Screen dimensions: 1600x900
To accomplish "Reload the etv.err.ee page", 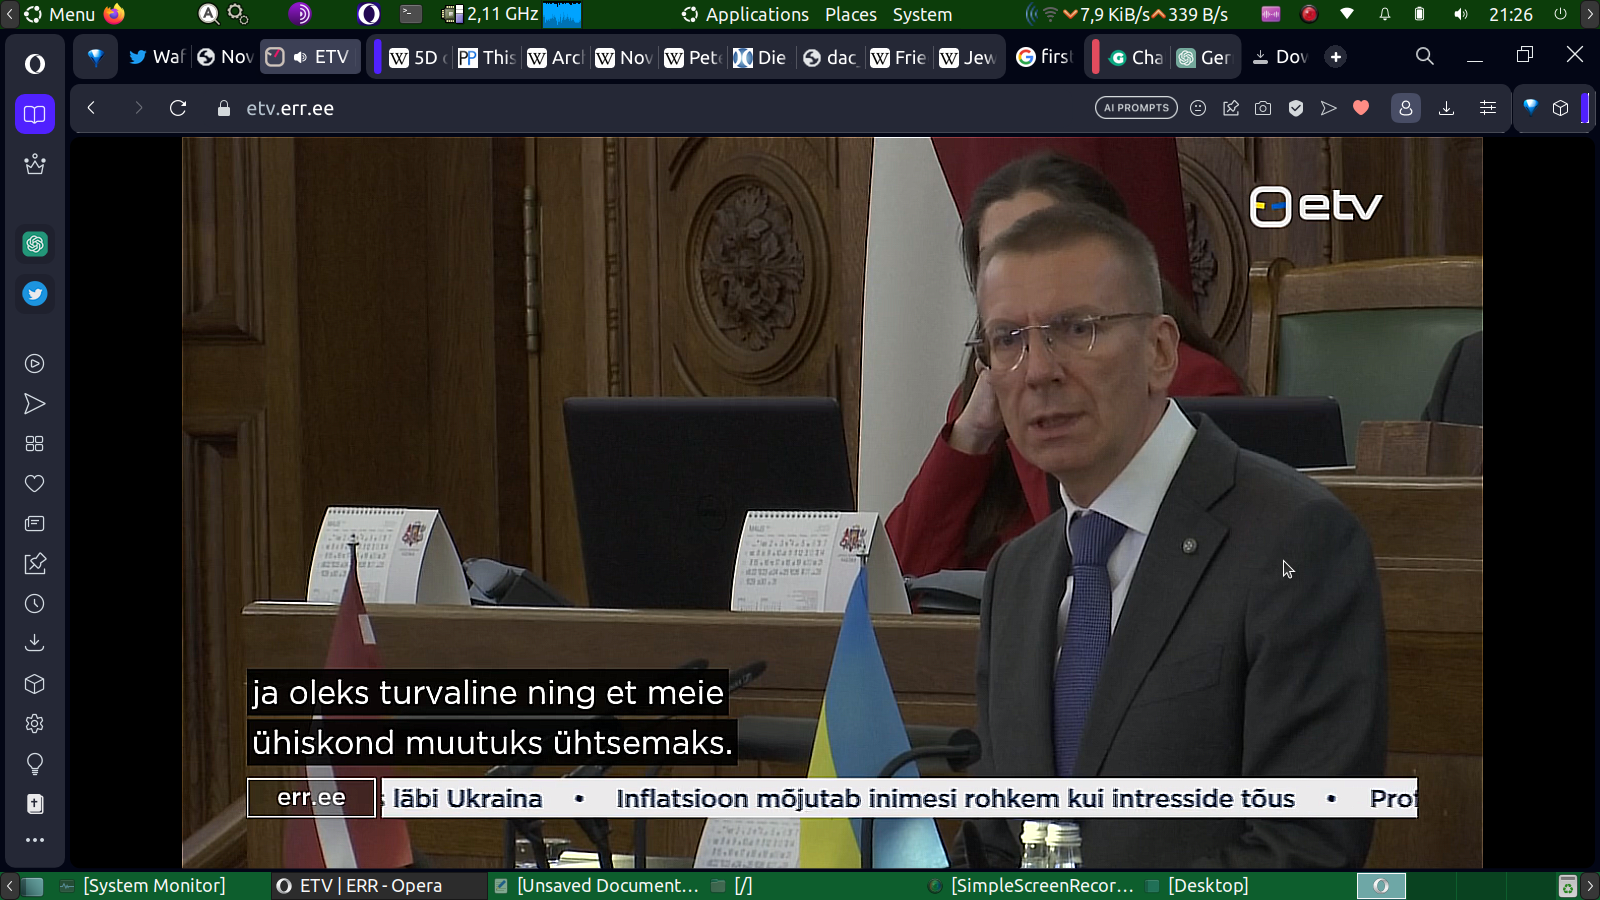I will 178,108.
